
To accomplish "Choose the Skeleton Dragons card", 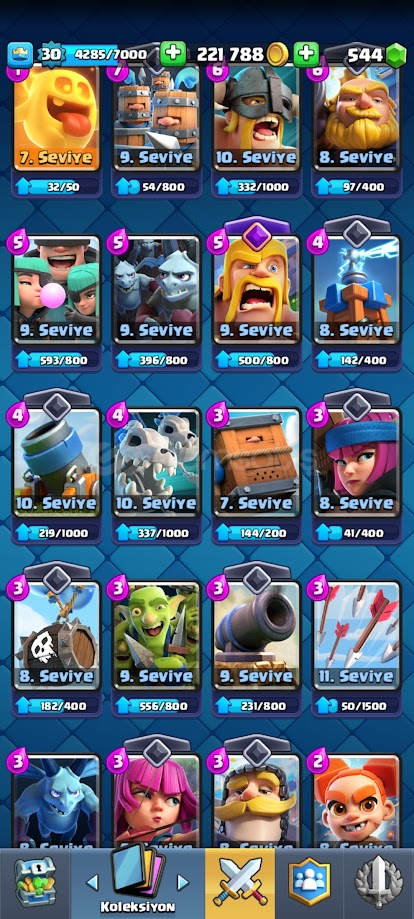I will 157,462.
